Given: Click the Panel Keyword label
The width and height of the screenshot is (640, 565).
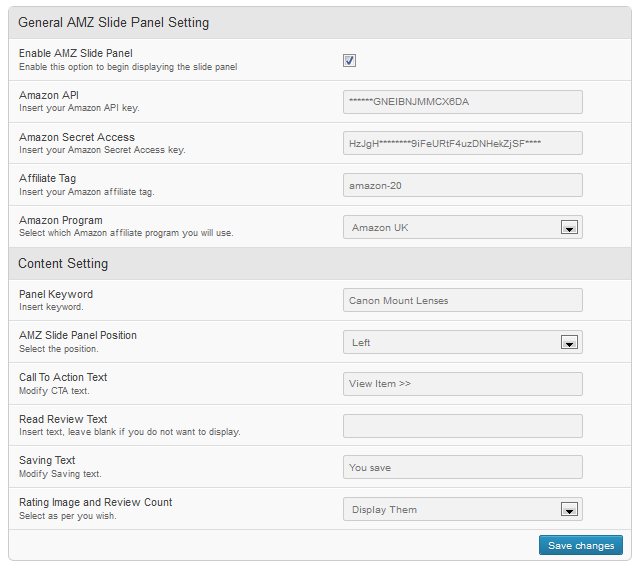Looking at the screenshot, I should 56,294.
